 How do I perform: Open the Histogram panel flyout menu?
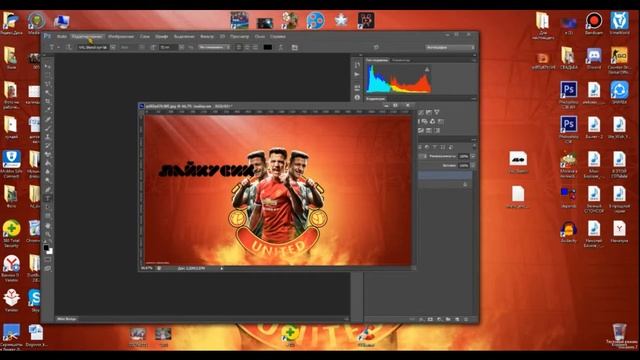(474, 60)
